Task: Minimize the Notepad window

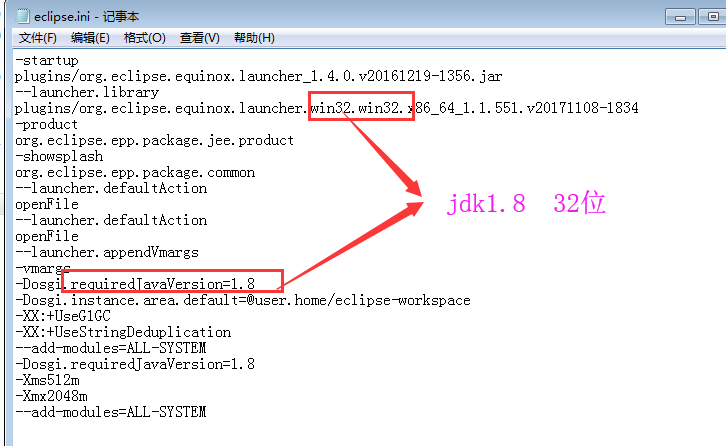Action: 680,17
